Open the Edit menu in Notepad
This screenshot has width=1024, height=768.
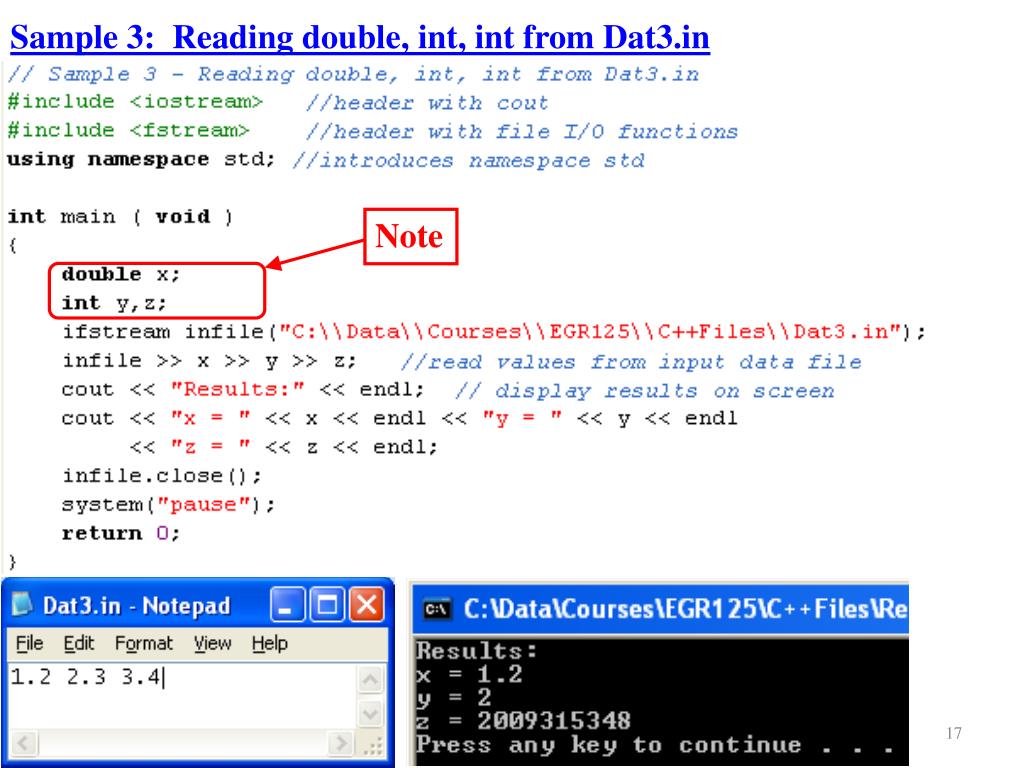click(x=78, y=643)
